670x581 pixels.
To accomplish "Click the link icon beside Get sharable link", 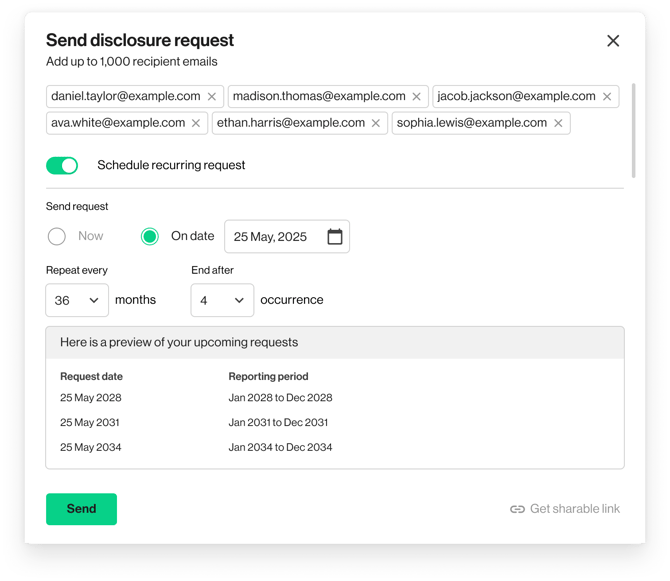I will (x=517, y=509).
